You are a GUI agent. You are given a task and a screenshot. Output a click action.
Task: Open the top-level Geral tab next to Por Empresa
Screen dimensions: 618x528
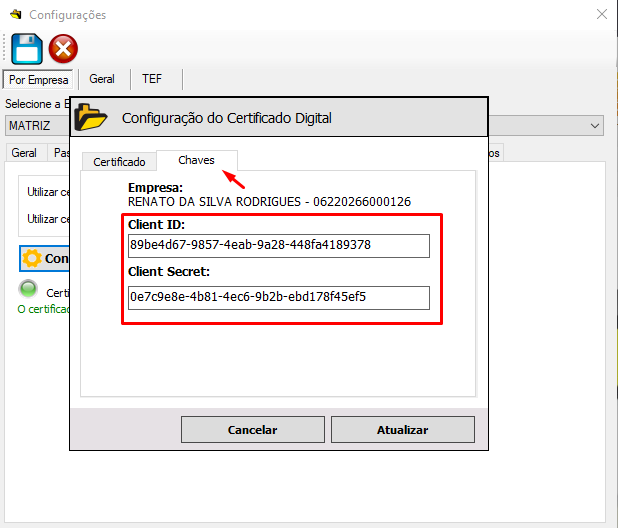(x=102, y=79)
